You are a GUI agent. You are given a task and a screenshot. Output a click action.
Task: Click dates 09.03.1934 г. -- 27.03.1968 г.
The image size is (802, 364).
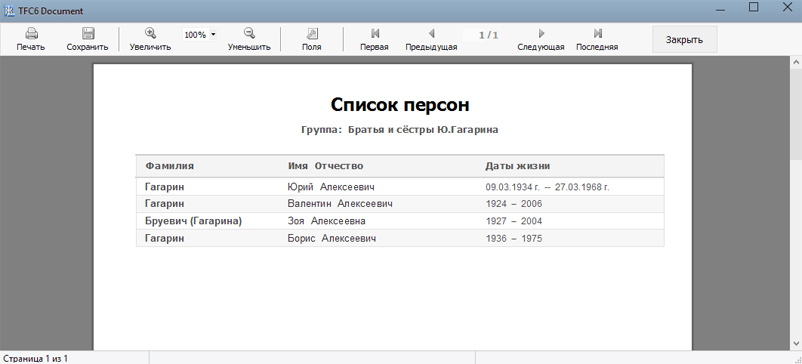click(x=547, y=187)
